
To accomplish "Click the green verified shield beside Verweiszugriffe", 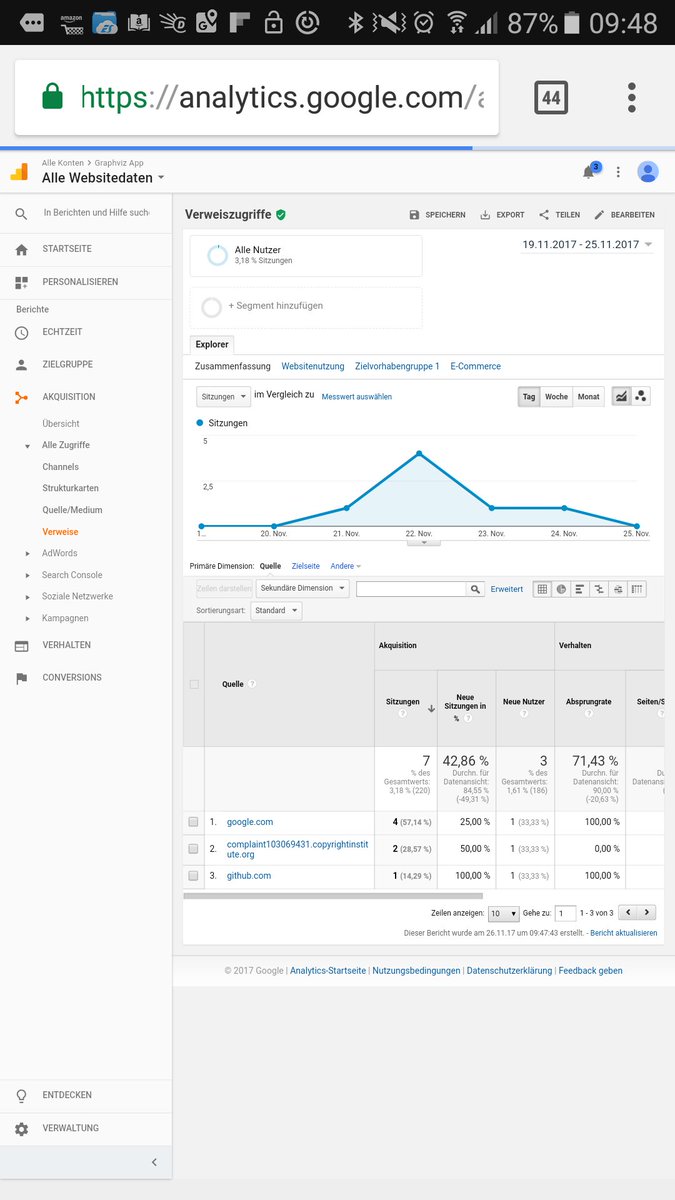I will coord(281,215).
